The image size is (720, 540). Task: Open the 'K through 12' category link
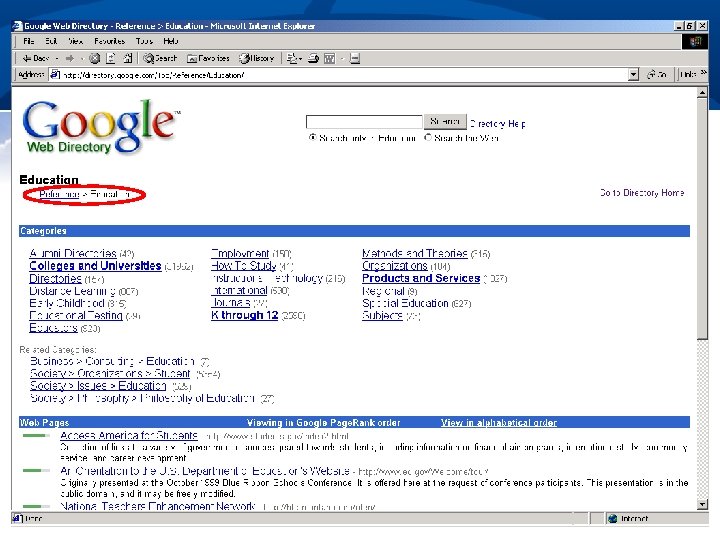click(x=245, y=315)
